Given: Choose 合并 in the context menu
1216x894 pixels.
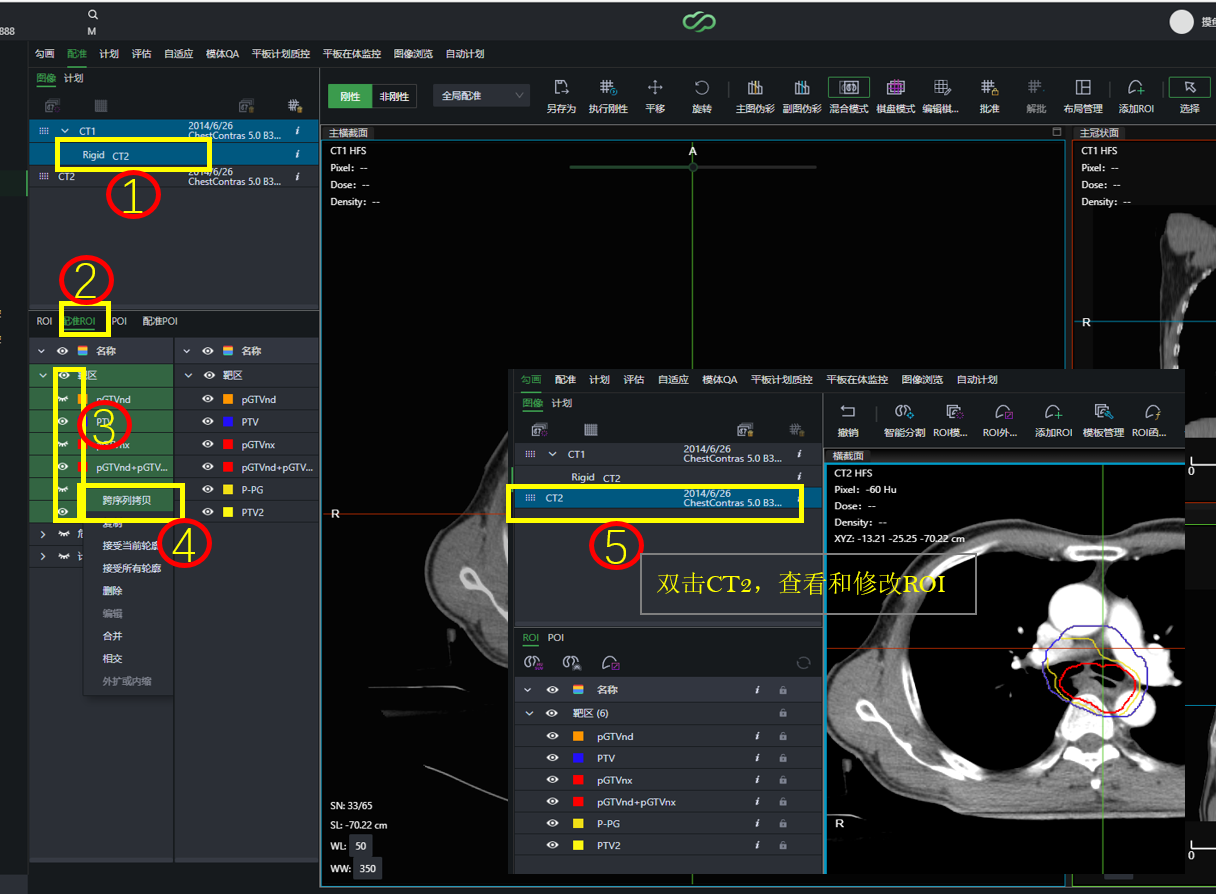Looking at the screenshot, I should [x=112, y=636].
